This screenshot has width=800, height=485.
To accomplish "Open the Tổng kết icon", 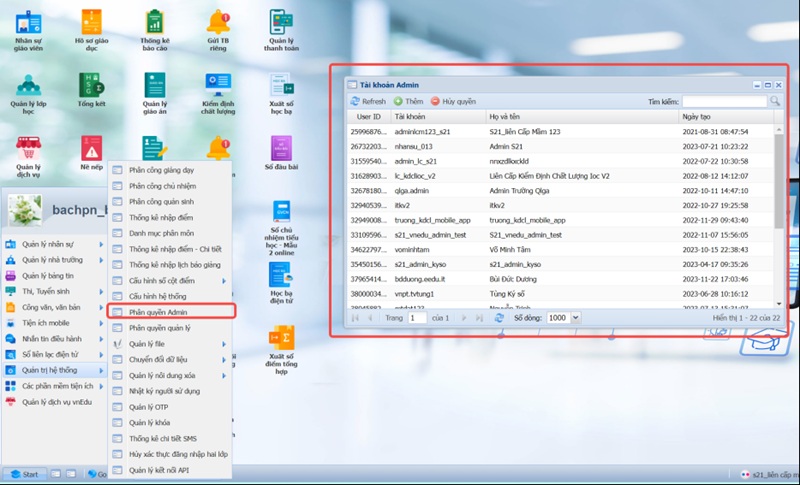I will tap(91, 90).
